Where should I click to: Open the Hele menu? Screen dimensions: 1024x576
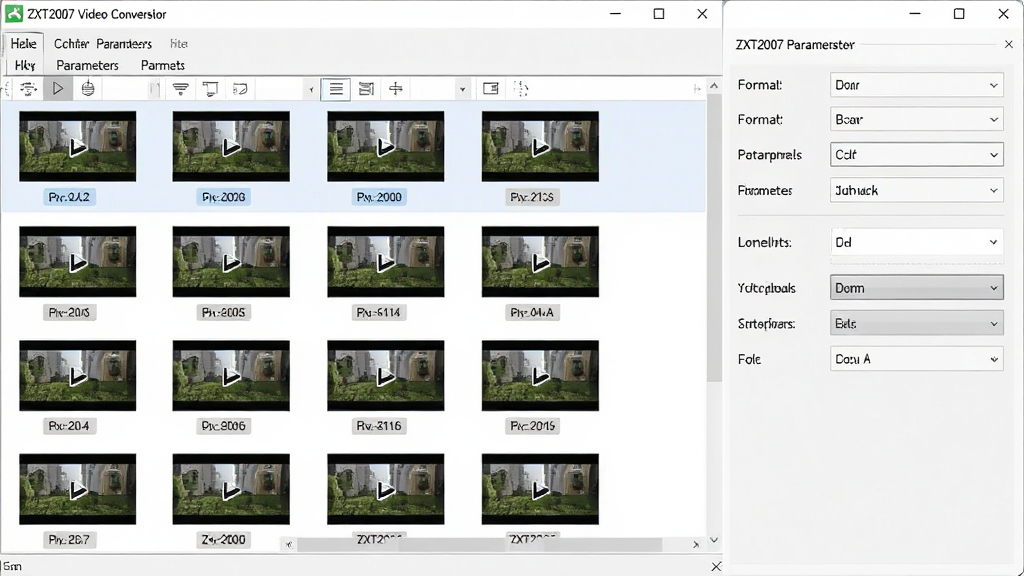[x=24, y=44]
